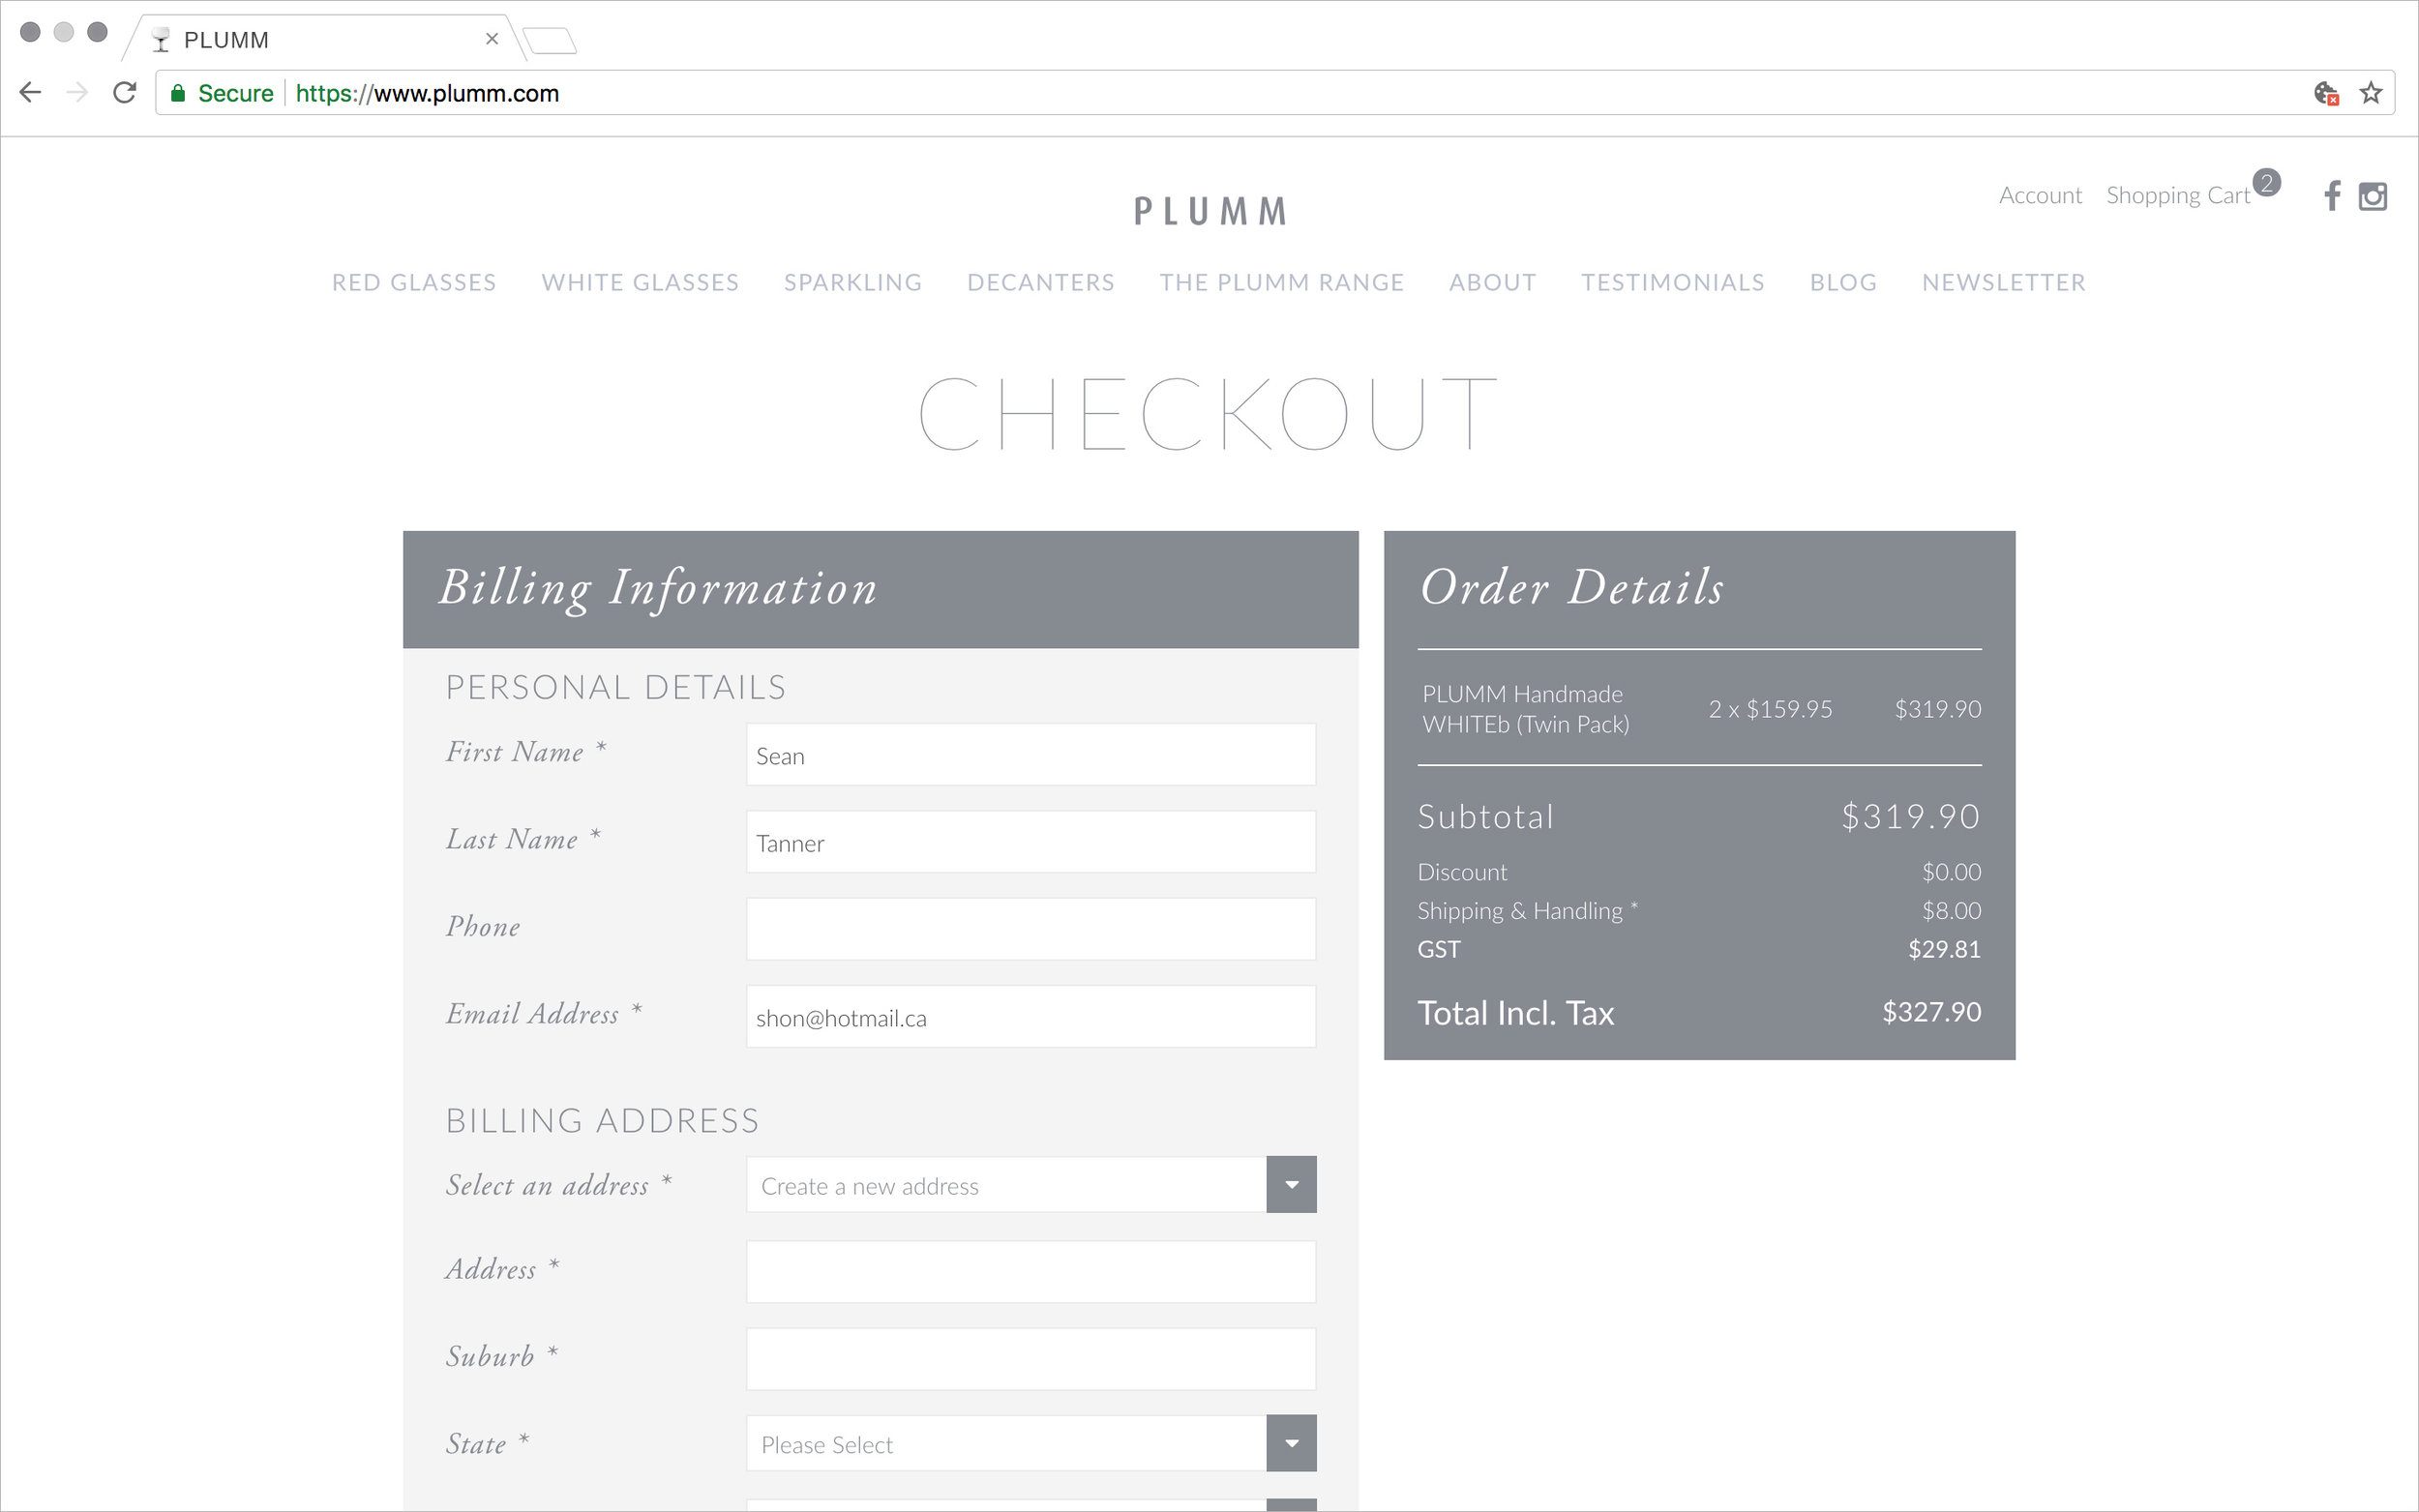Click the browser forward arrow
This screenshot has width=2419, height=1512.
click(77, 93)
